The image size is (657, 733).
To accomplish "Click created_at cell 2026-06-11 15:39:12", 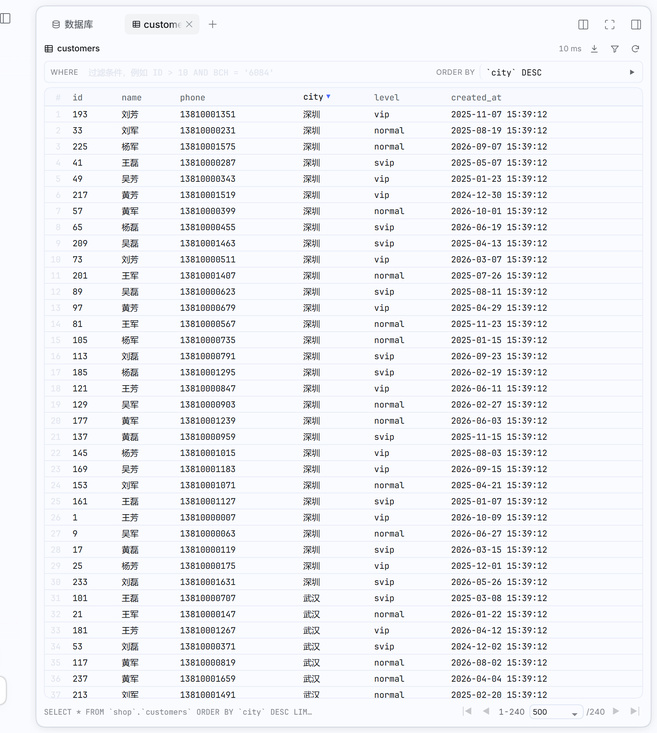I will click(x=499, y=388).
